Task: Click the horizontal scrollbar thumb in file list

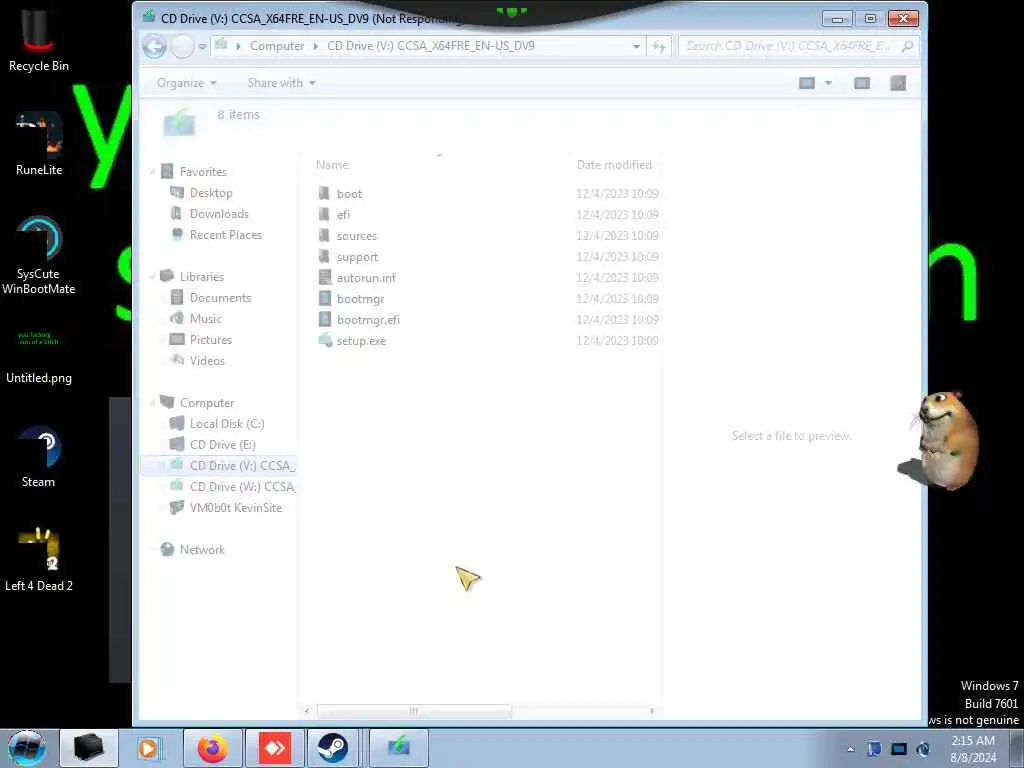Action: click(413, 711)
